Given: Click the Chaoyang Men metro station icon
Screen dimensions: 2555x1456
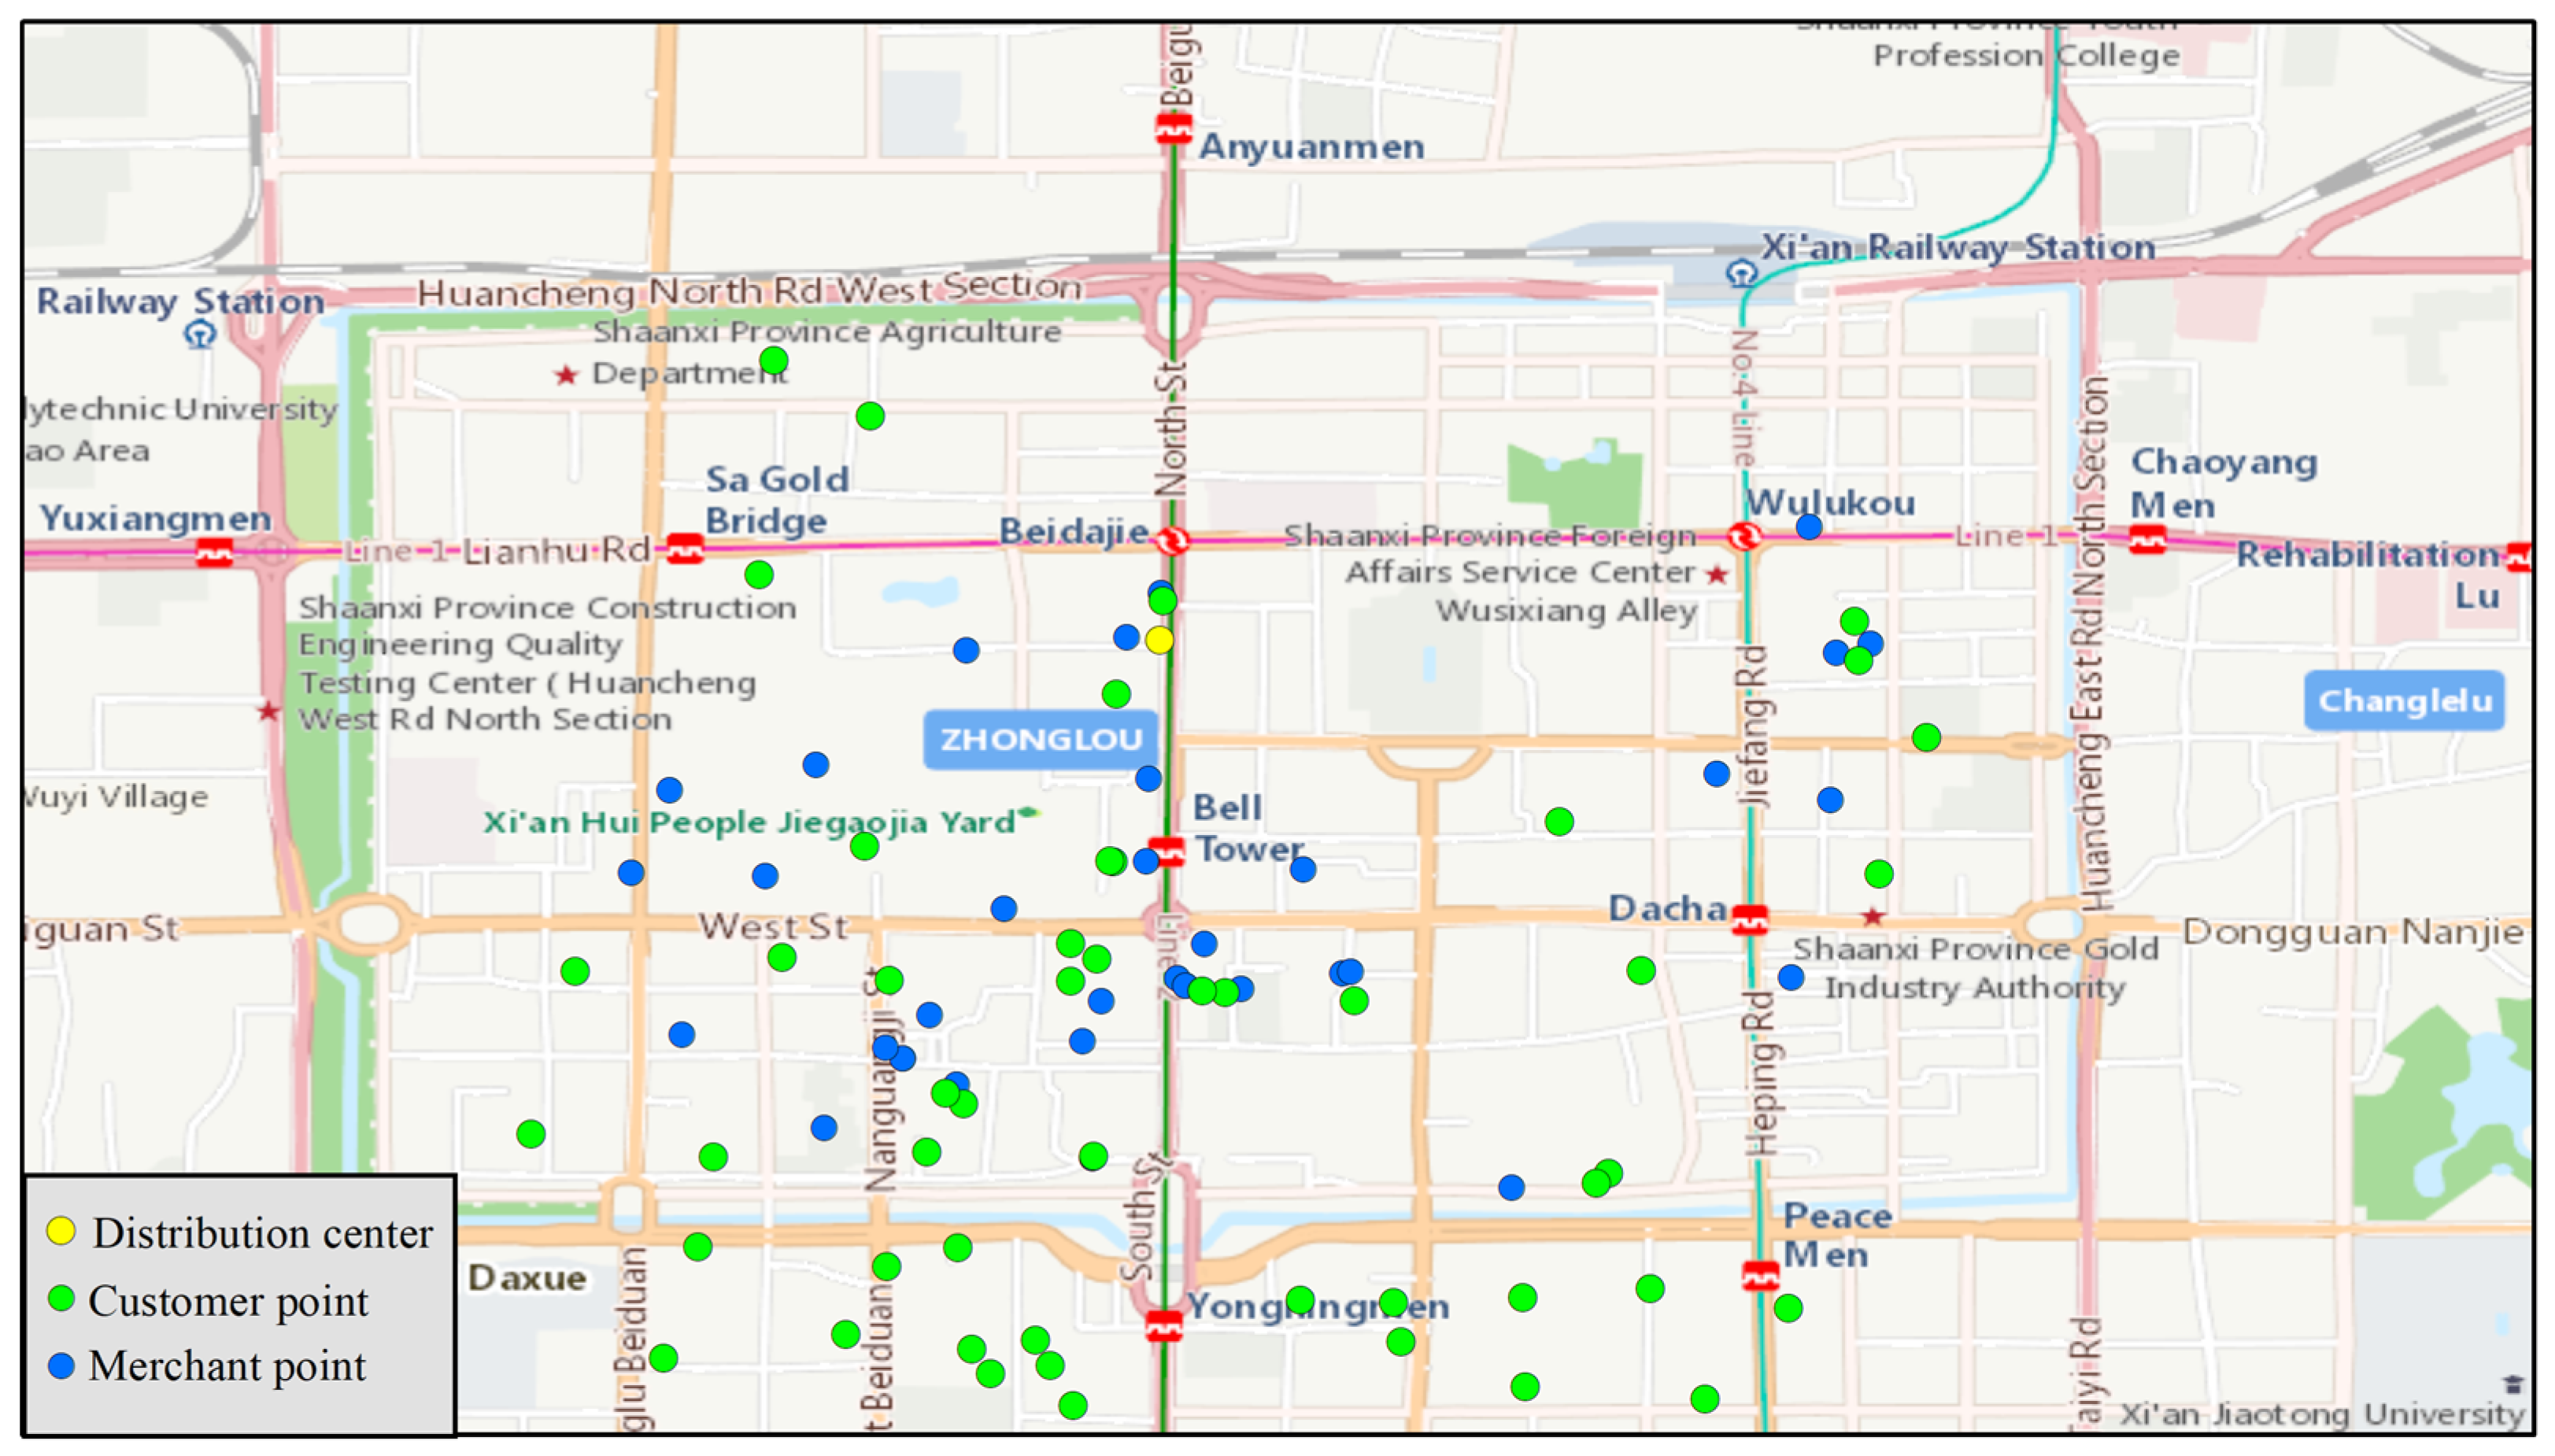Looking at the screenshot, I should [x=2147, y=541].
